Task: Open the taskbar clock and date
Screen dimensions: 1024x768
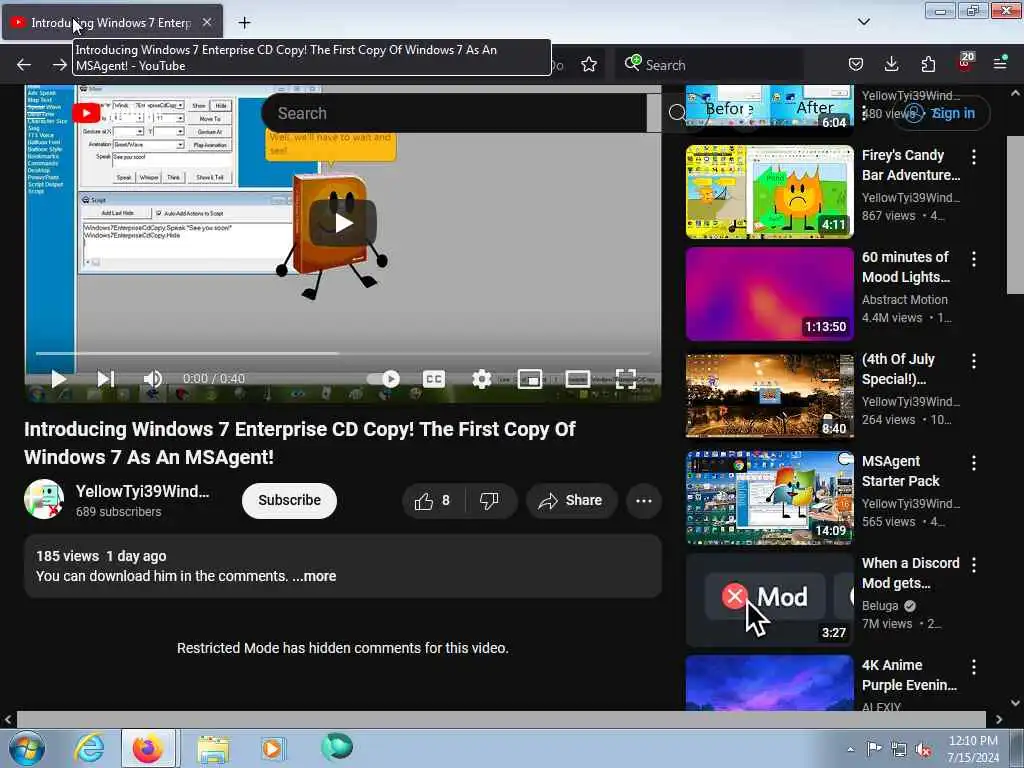Action: tap(973, 749)
